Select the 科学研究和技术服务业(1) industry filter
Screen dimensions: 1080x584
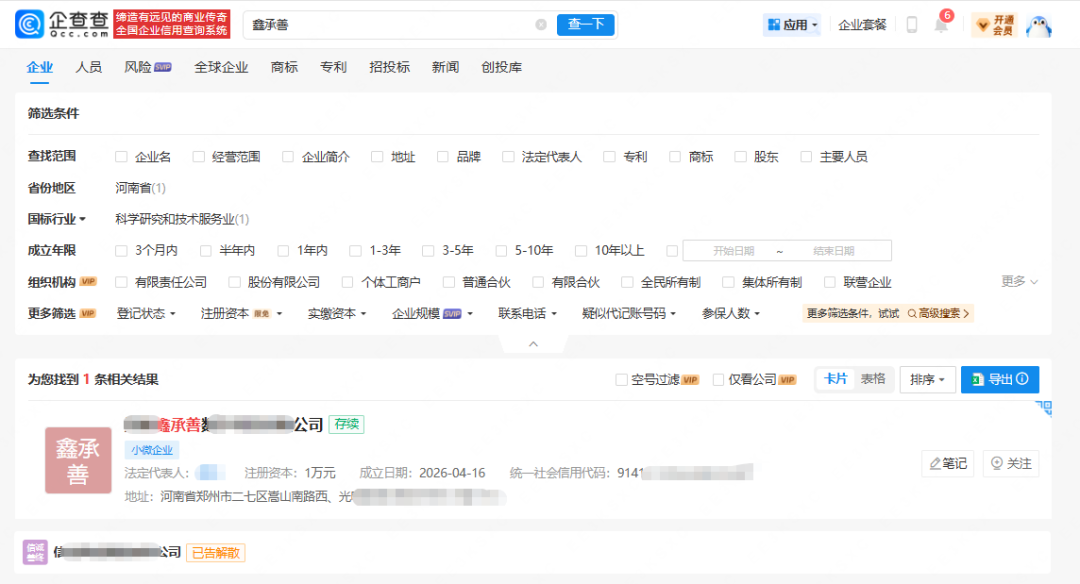pos(182,219)
